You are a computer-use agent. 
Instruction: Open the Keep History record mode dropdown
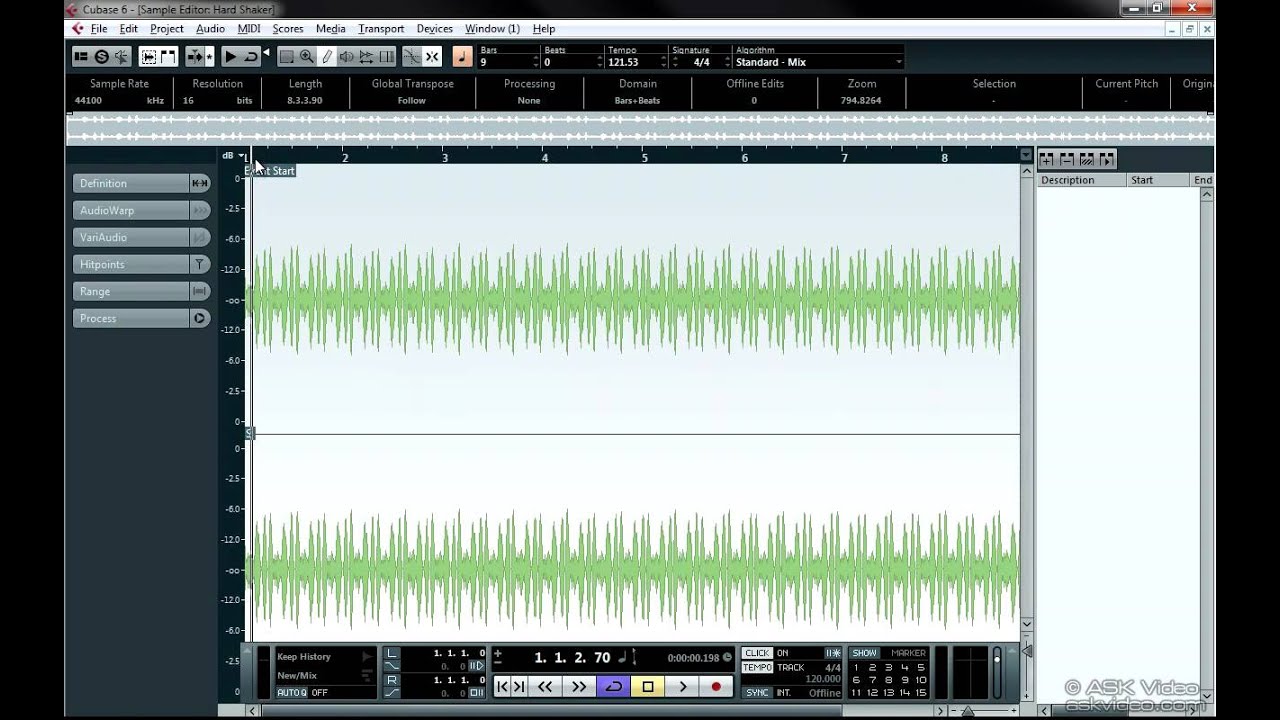[325, 657]
